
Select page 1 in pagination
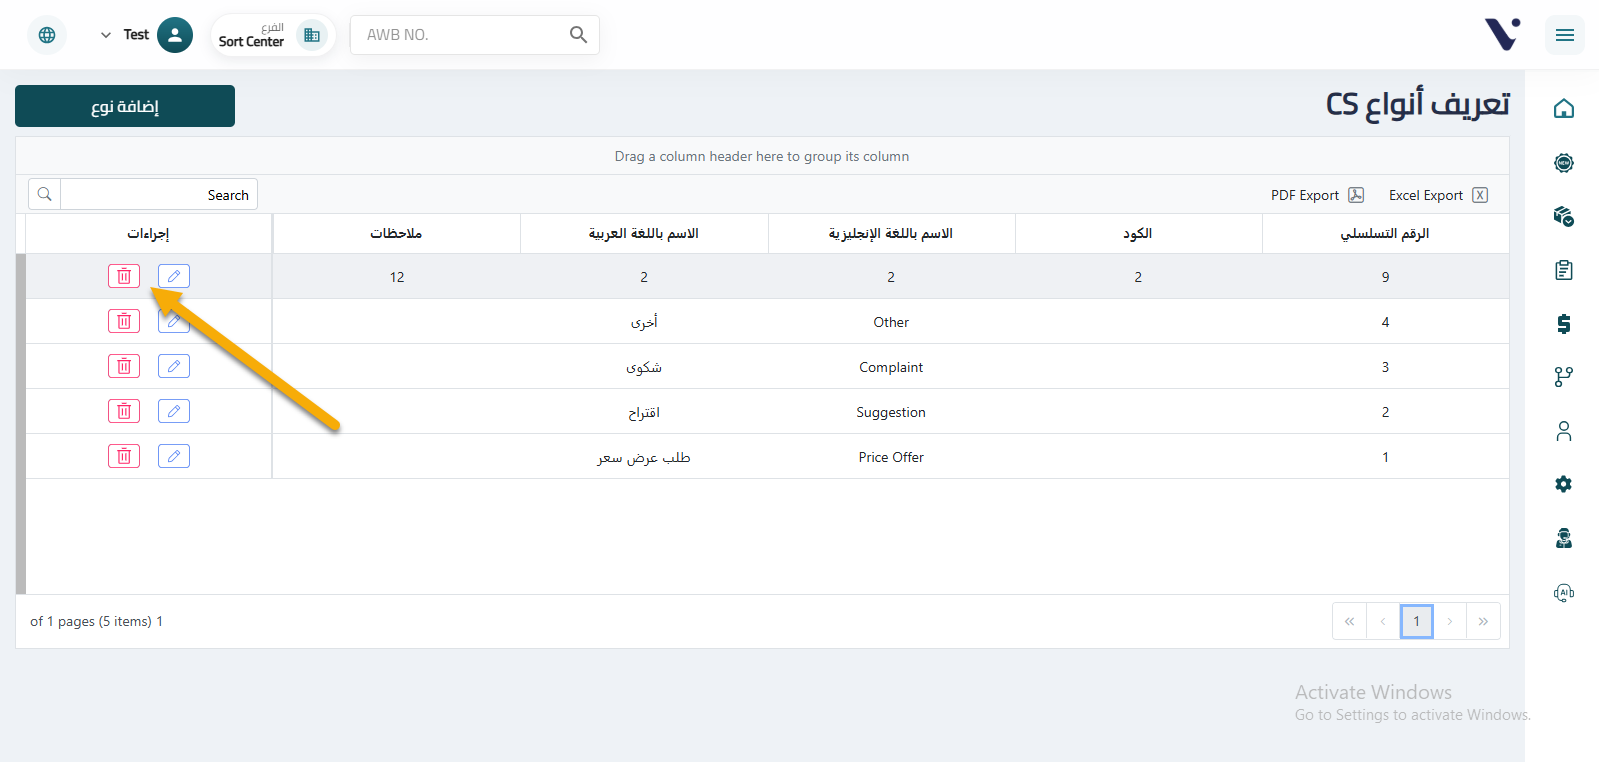[1416, 621]
